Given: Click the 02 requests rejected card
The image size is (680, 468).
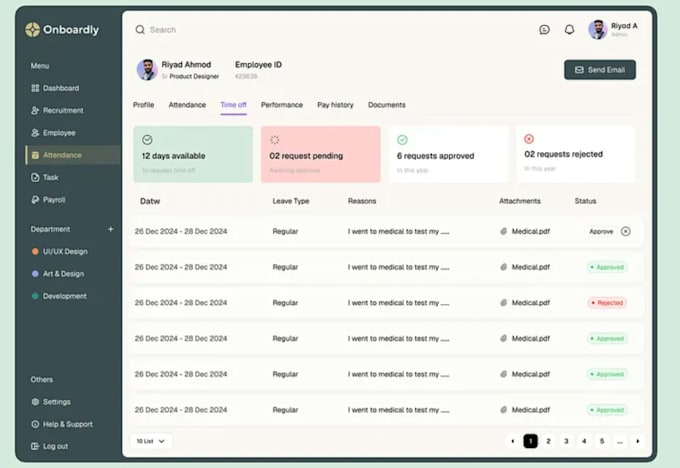Looking at the screenshot, I should [x=575, y=154].
